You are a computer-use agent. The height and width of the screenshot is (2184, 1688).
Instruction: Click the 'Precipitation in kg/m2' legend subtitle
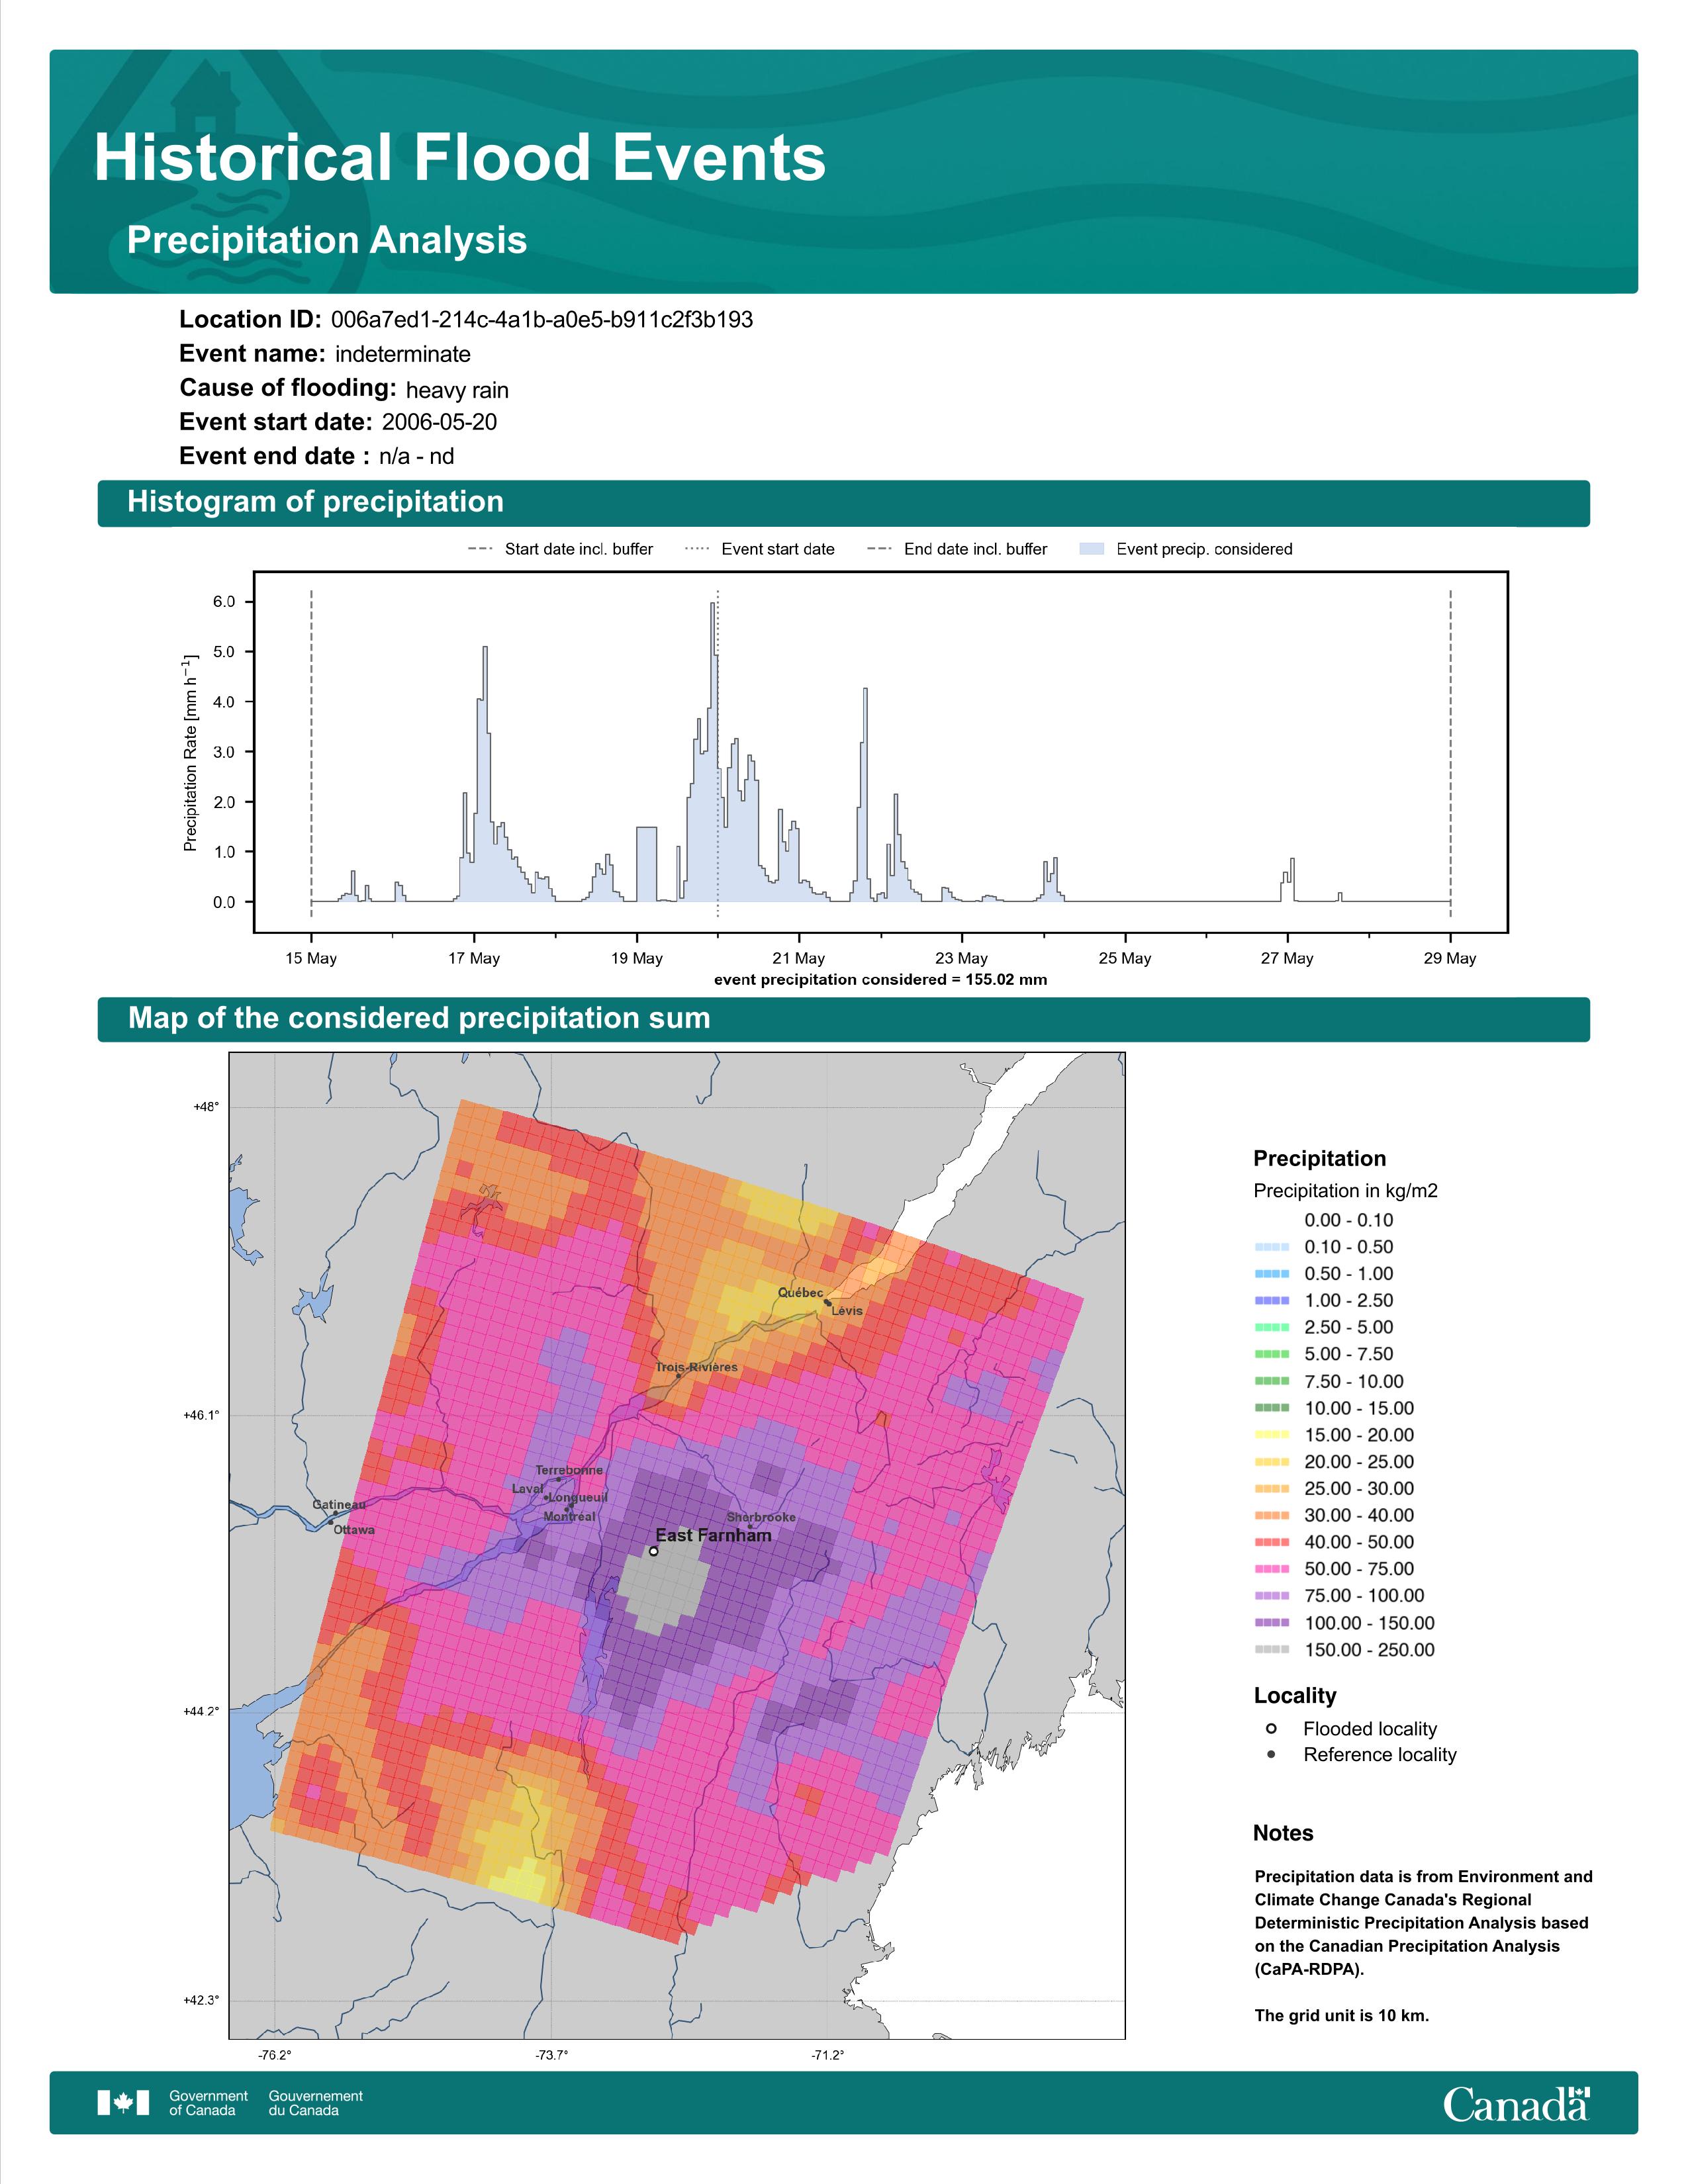1345,1191
